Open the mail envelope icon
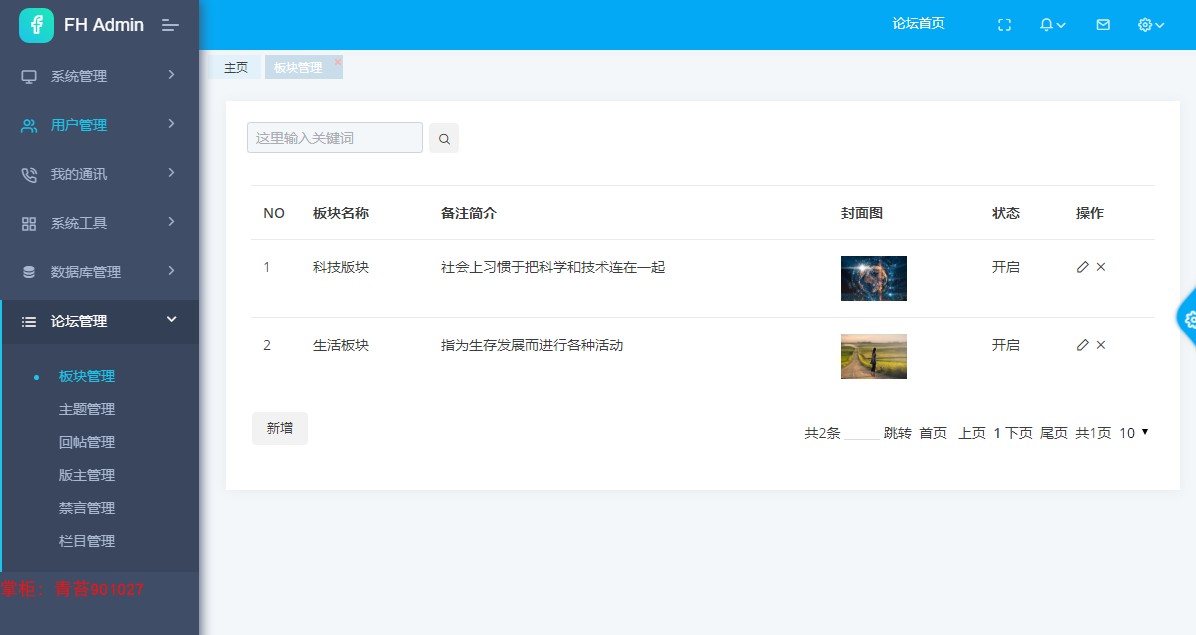Viewport: 1196px width, 635px height. (x=1103, y=25)
